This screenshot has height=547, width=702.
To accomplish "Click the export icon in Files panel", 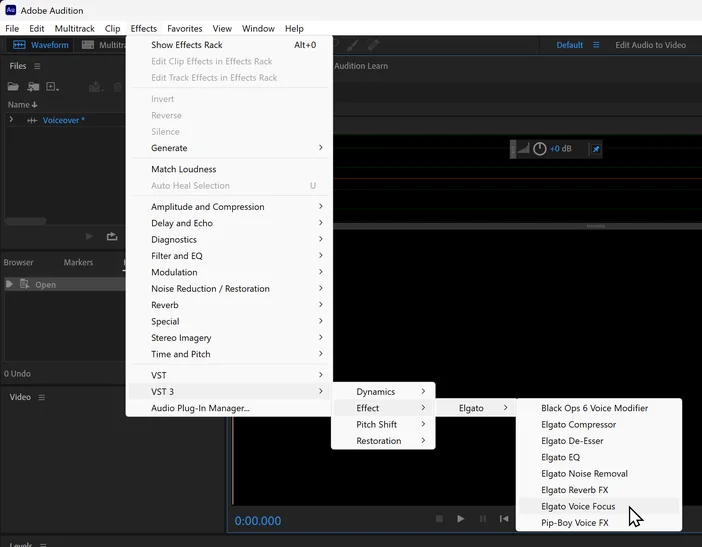I will click(x=112, y=236).
